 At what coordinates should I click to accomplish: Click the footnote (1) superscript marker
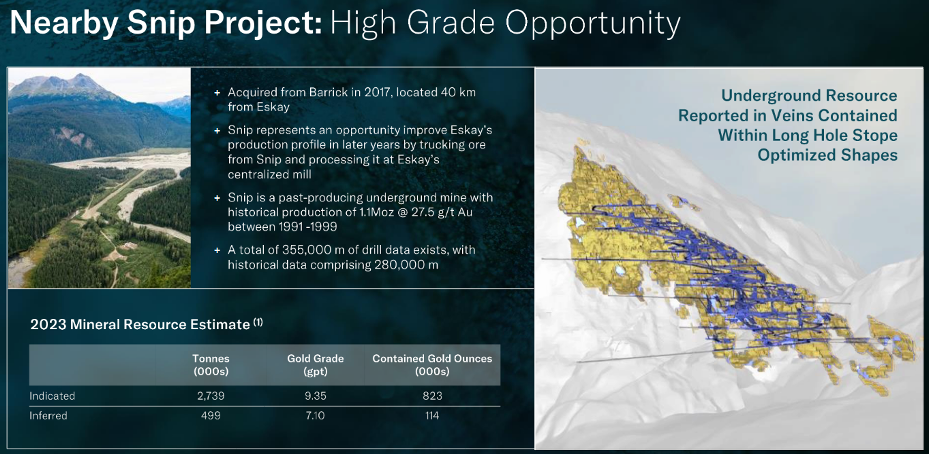coord(258,320)
